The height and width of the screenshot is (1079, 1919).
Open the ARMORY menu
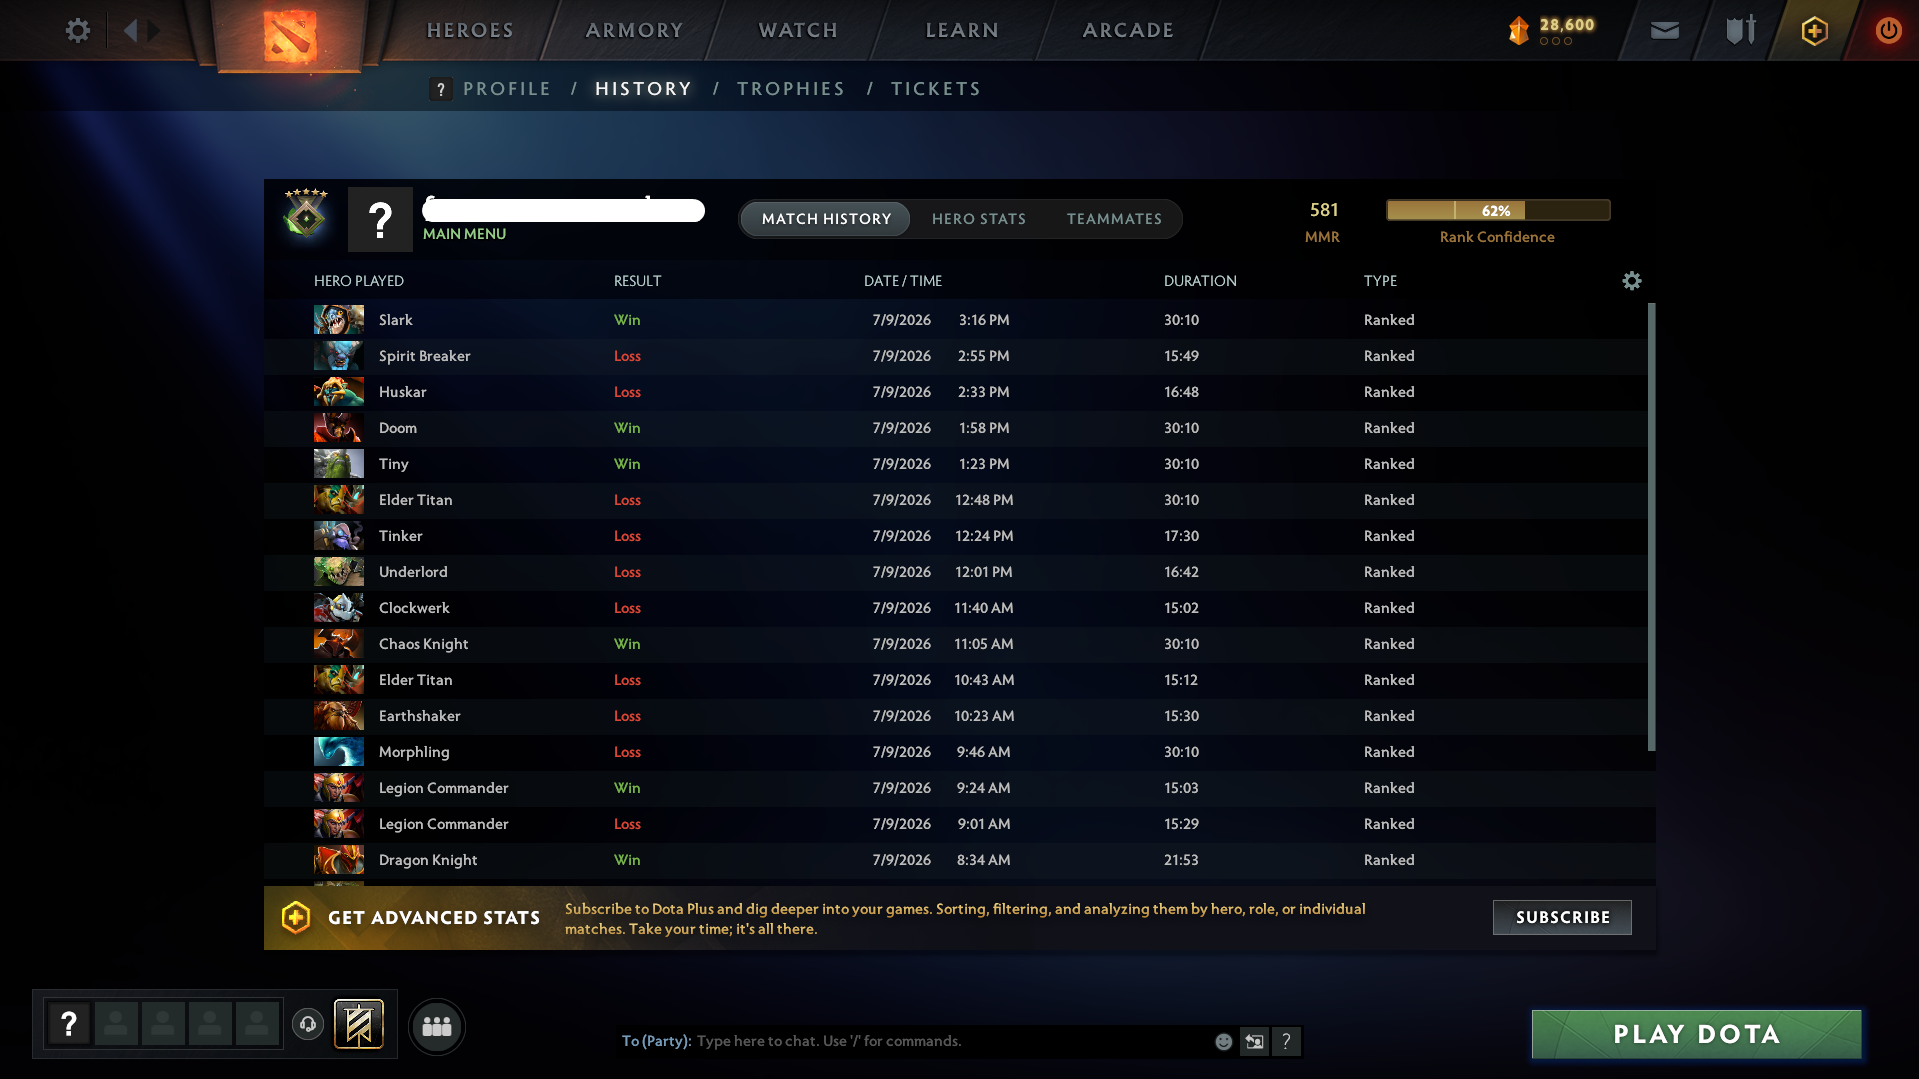[x=634, y=30]
